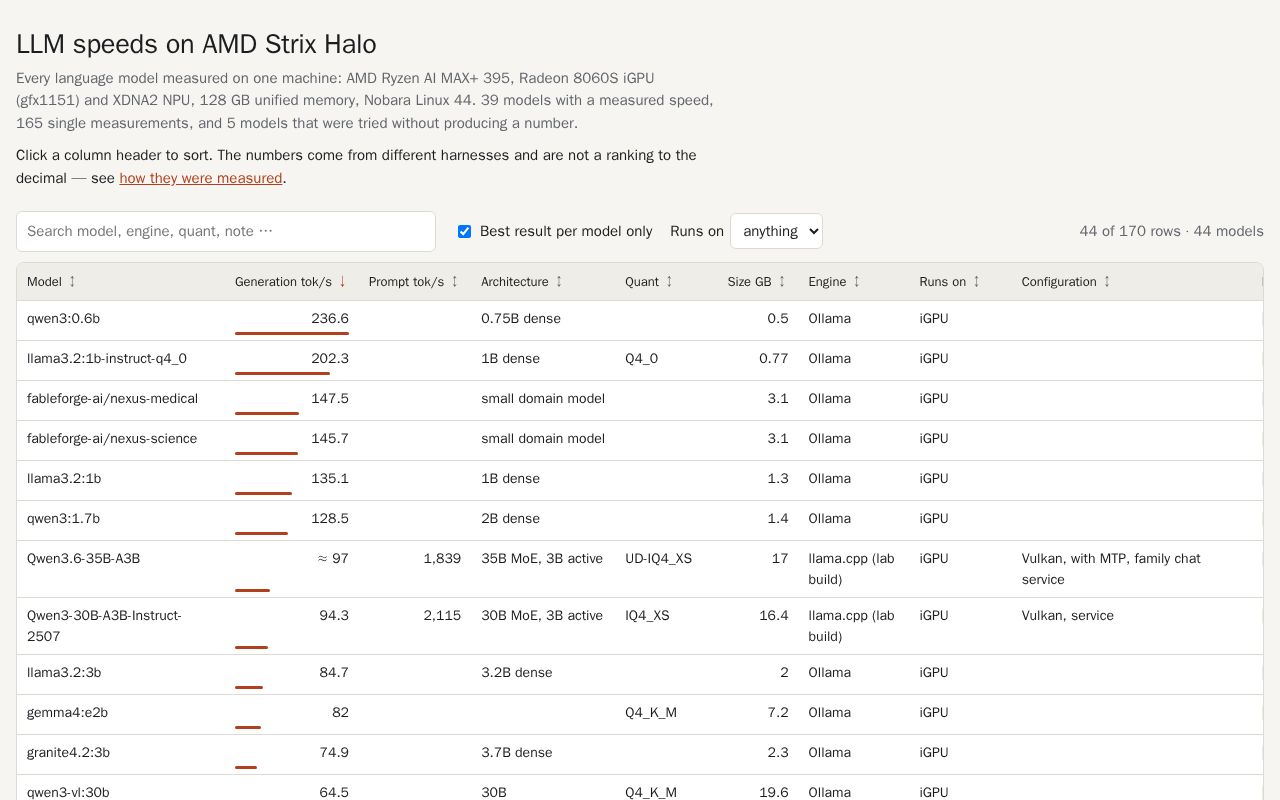
Task: Click the Architecture column sort arrows
Action: point(559,282)
